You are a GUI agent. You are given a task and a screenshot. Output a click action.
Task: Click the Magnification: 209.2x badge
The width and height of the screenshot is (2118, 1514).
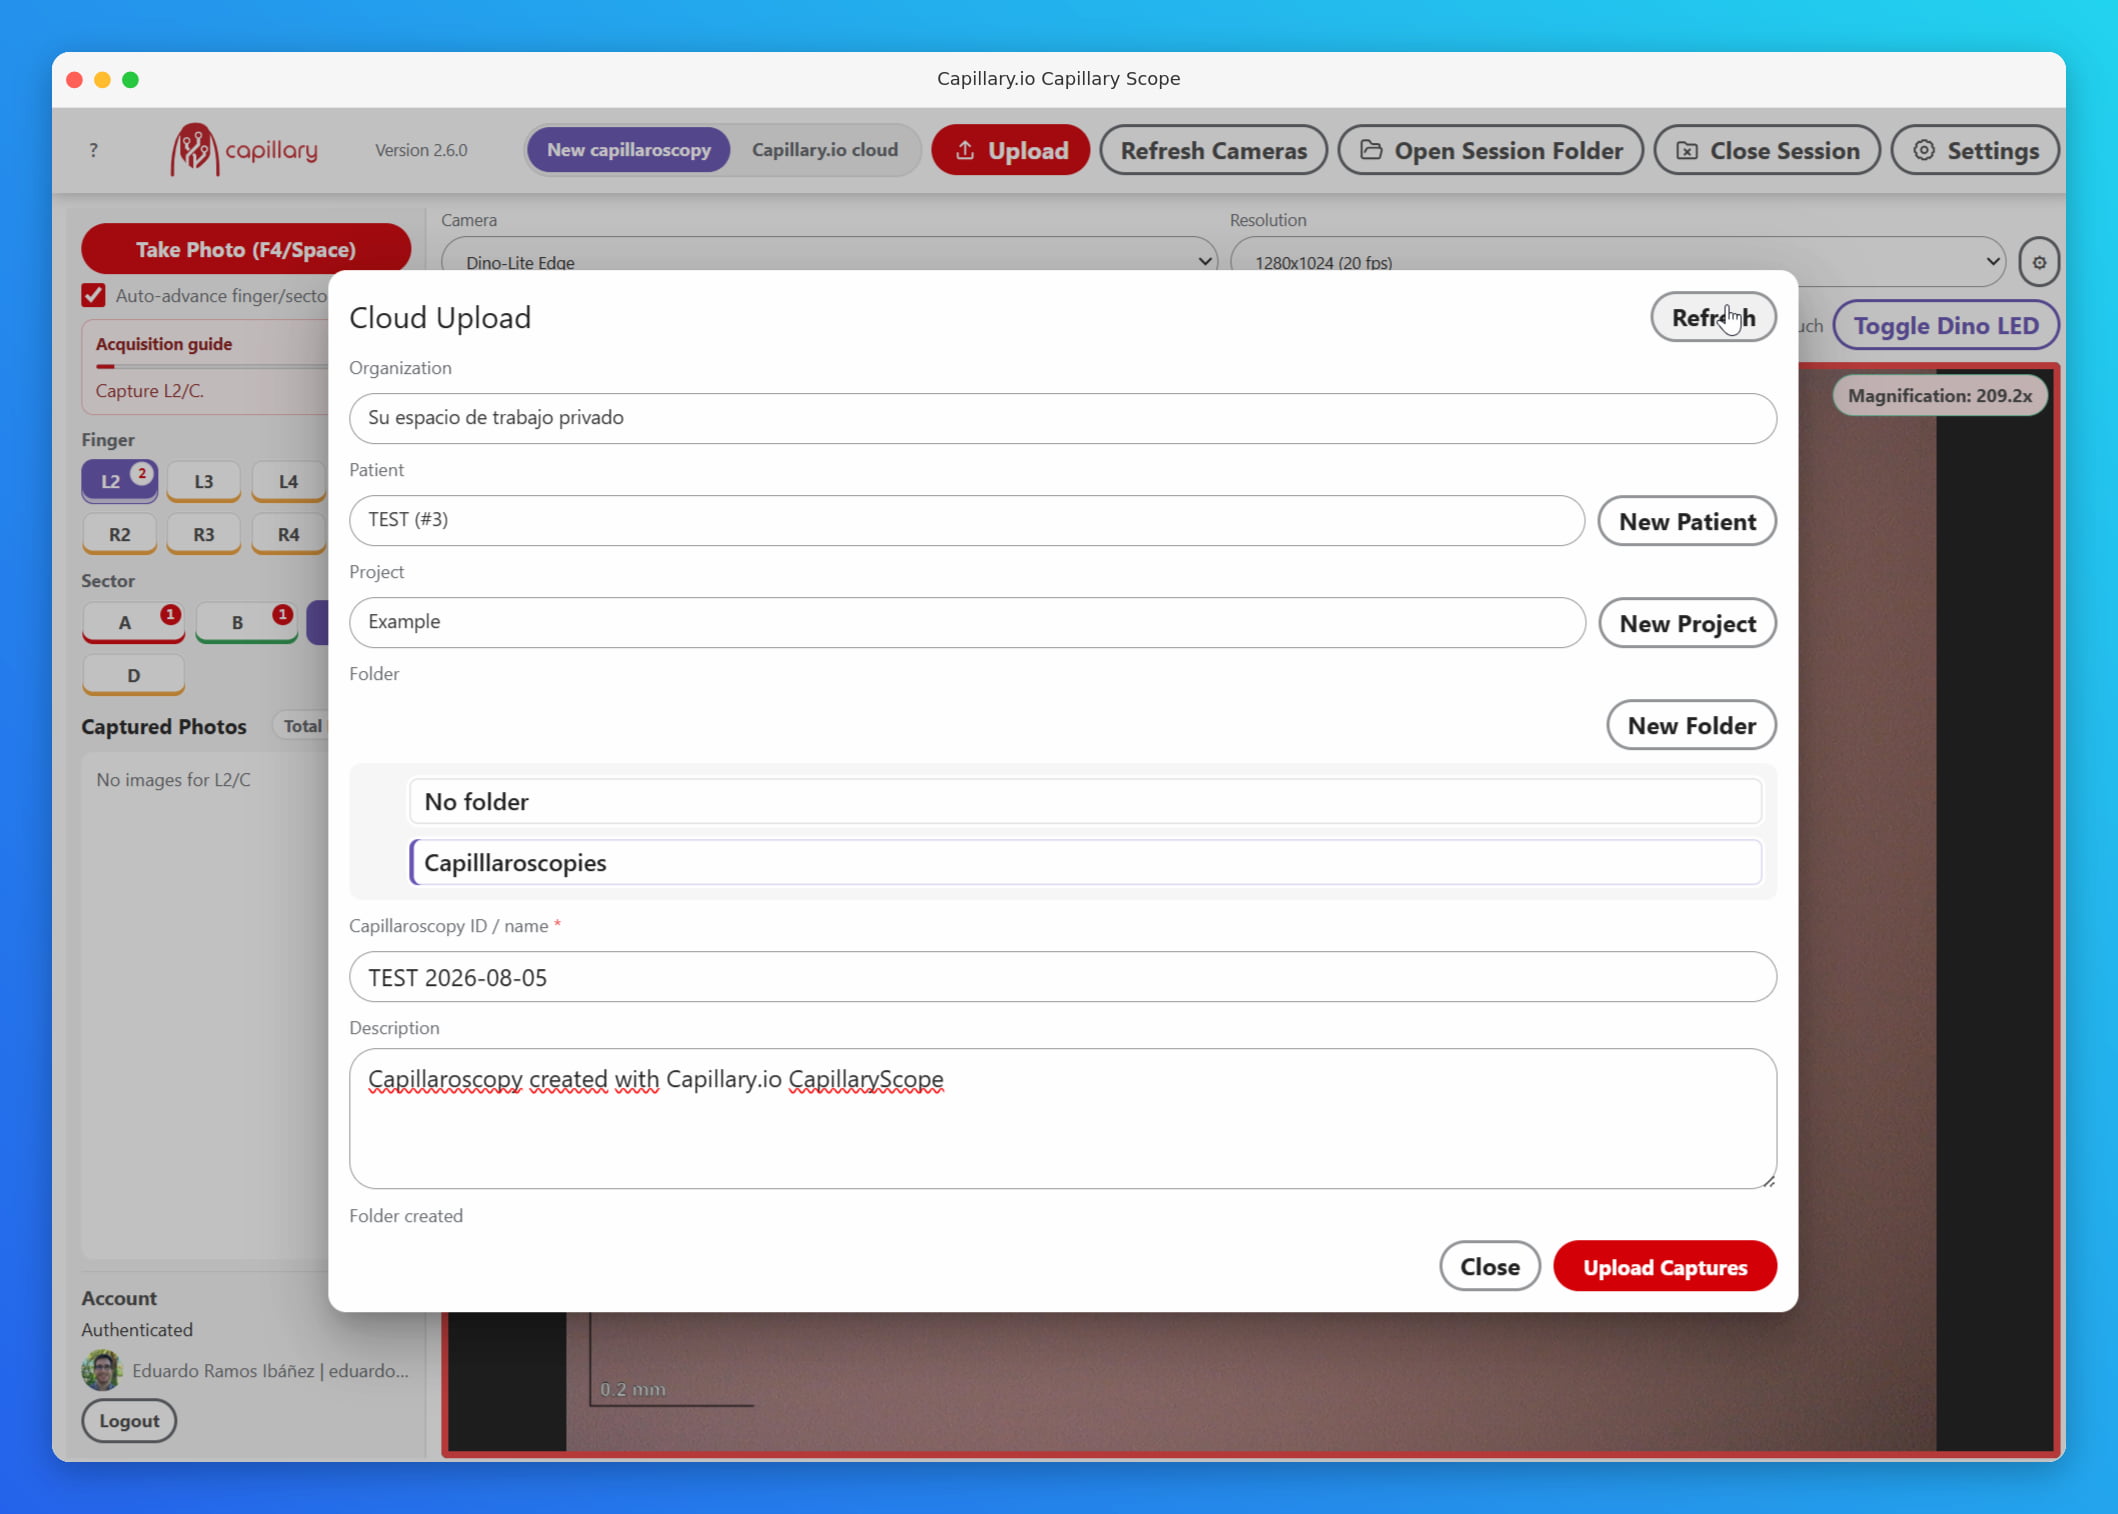click(x=1939, y=395)
